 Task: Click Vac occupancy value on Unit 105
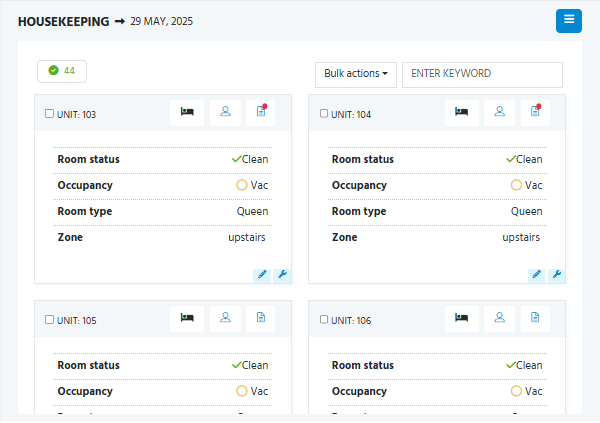coord(252,391)
